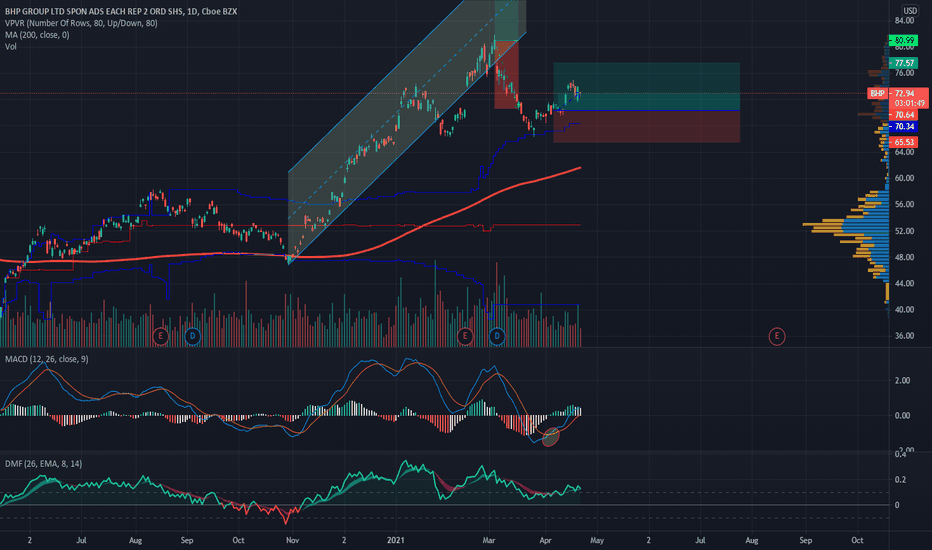The width and height of the screenshot is (932, 550).
Task: Select the Vol indicator legend
Action: click(x=11, y=47)
